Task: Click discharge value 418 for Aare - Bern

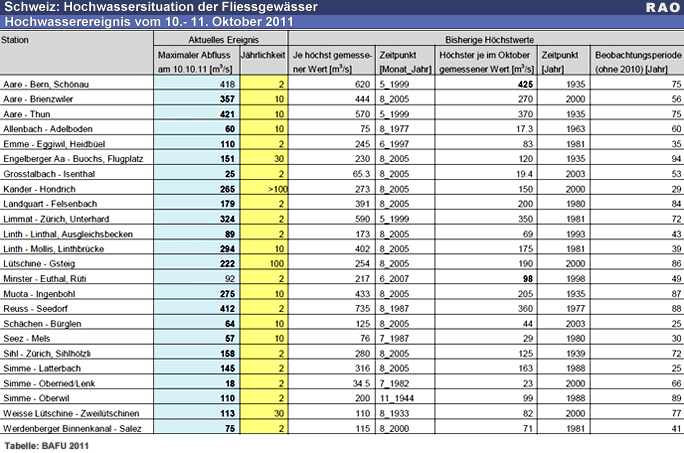Action: point(227,85)
